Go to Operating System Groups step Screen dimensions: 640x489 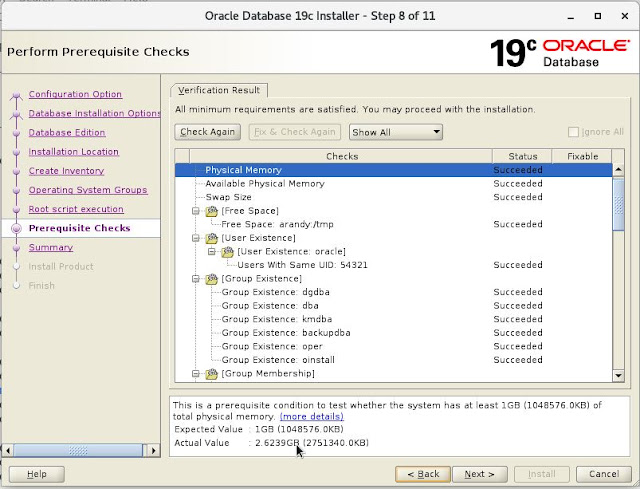tap(88, 190)
